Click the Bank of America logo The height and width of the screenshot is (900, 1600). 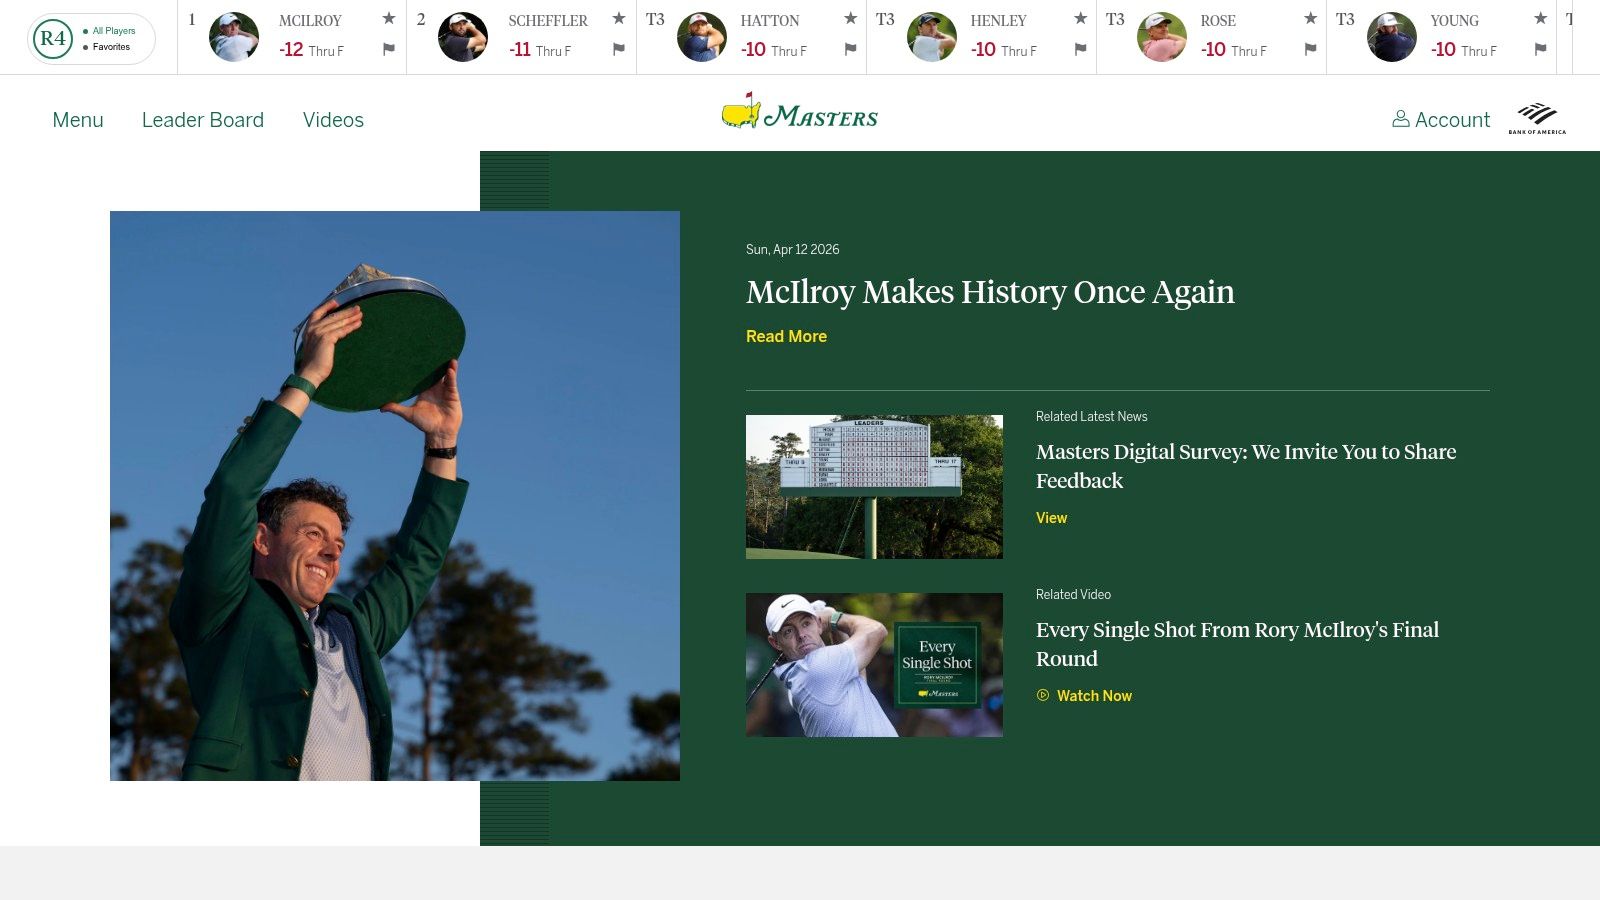(1537, 118)
